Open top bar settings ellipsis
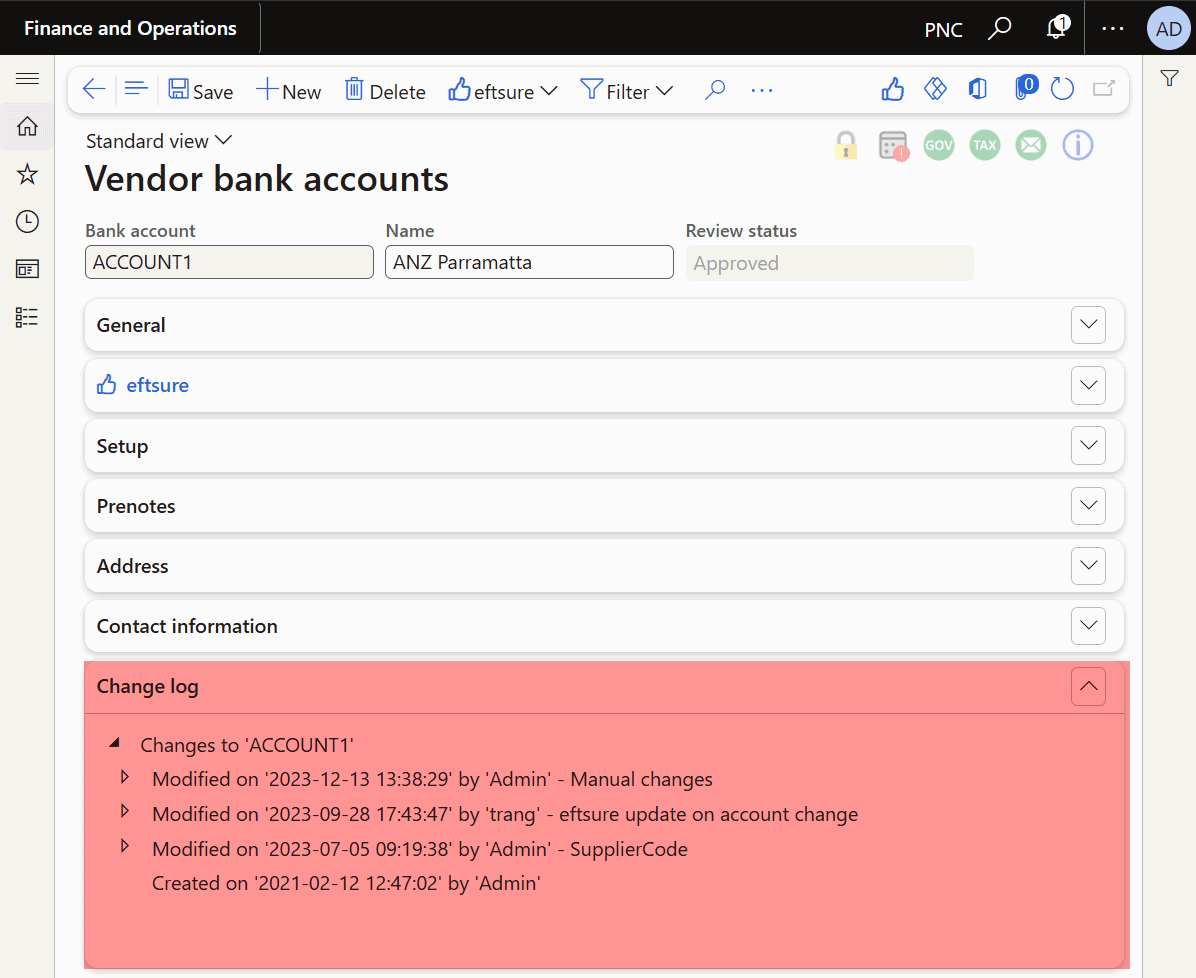 coord(1113,28)
